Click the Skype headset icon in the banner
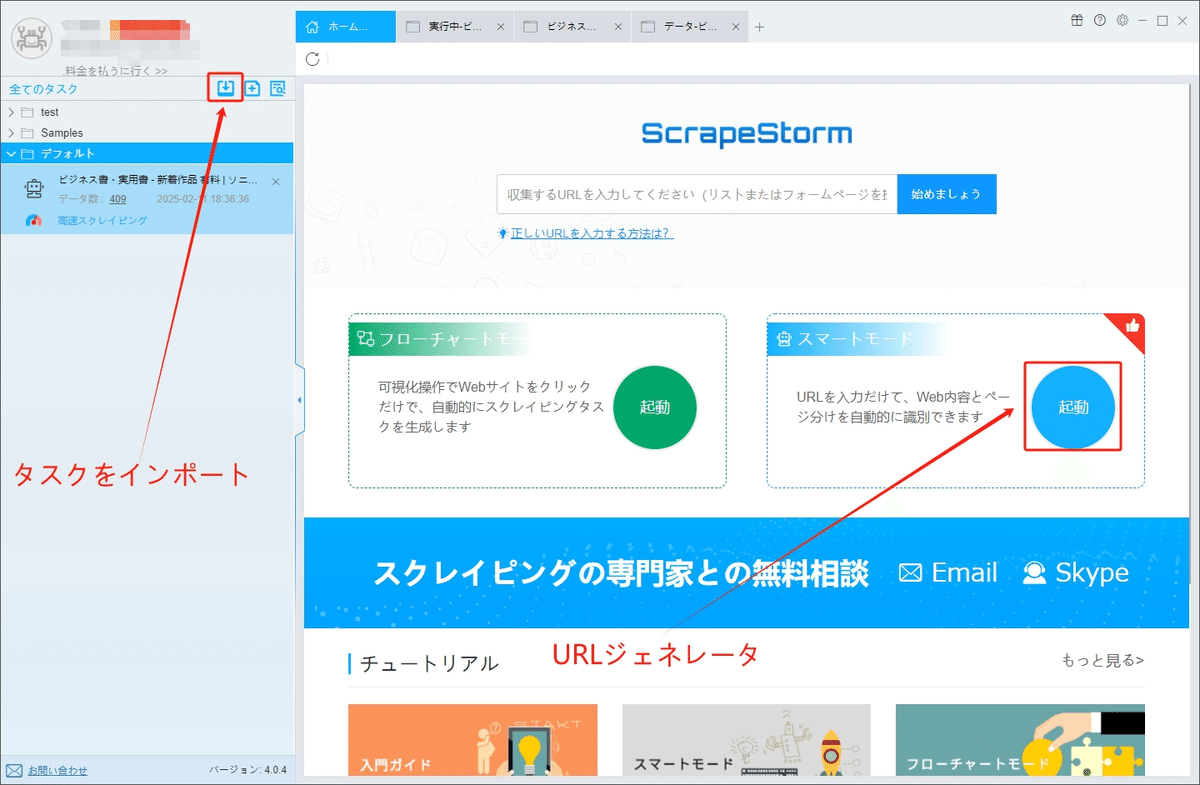1200x785 pixels. pos(1035,573)
